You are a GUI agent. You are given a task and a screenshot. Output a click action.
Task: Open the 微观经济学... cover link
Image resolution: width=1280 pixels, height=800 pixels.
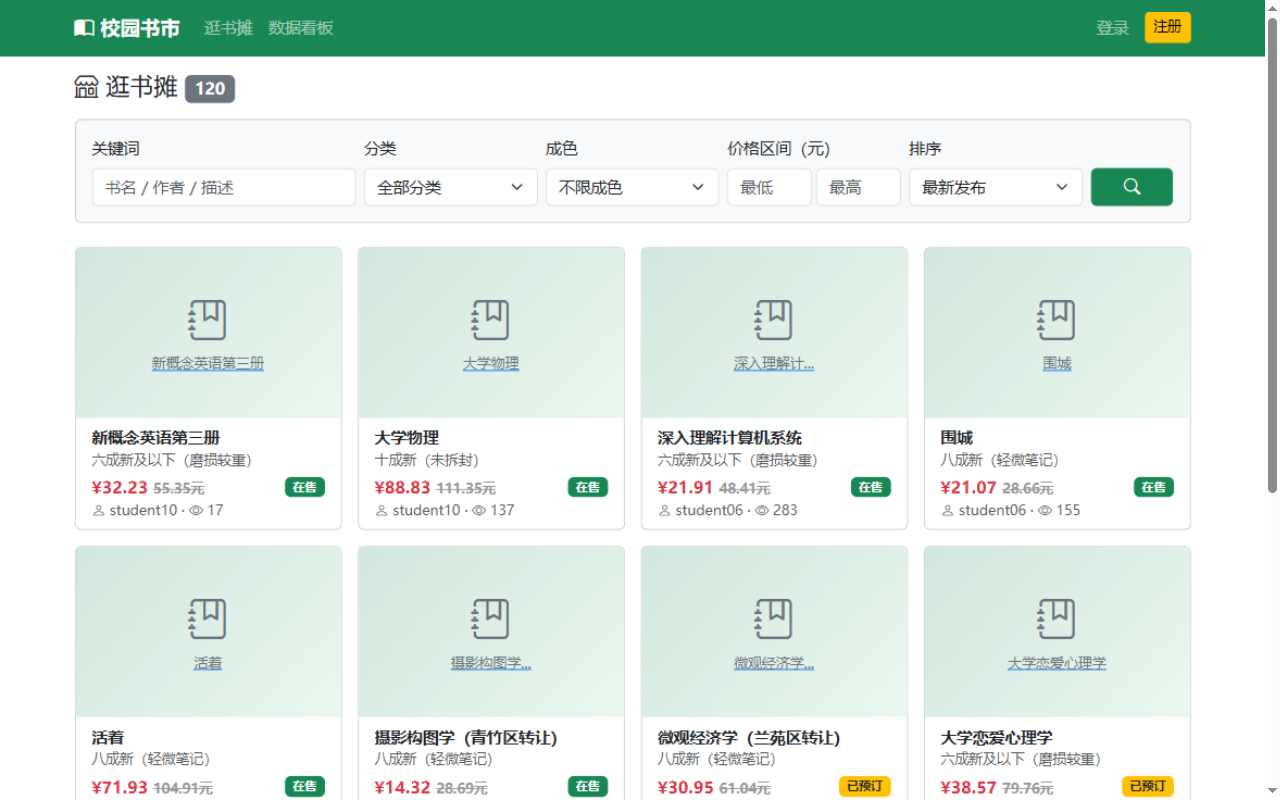click(774, 663)
